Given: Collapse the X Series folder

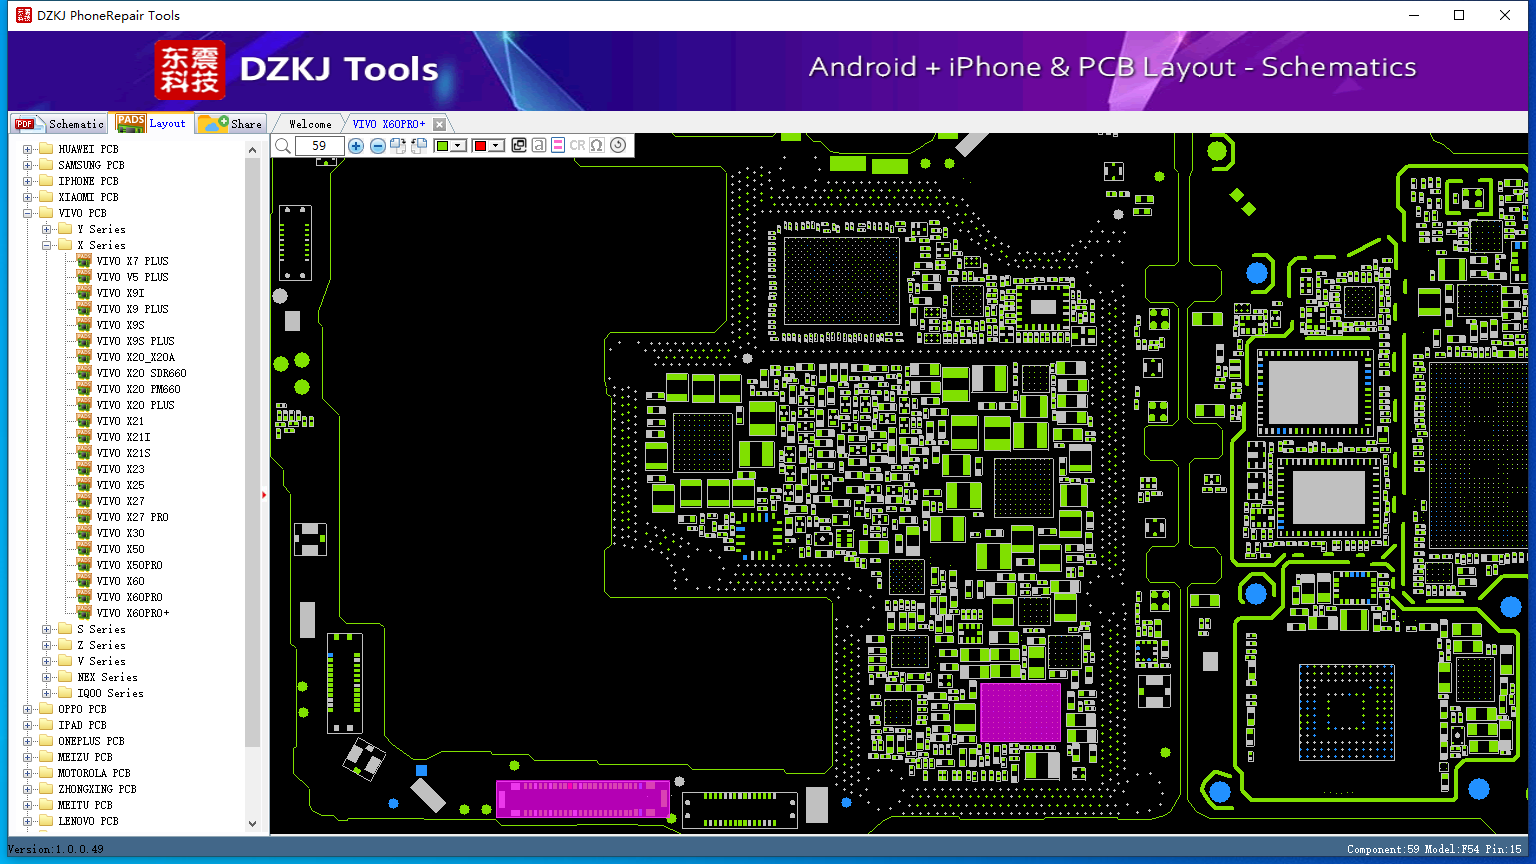Looking at the screenshot, I should (47, 245).
